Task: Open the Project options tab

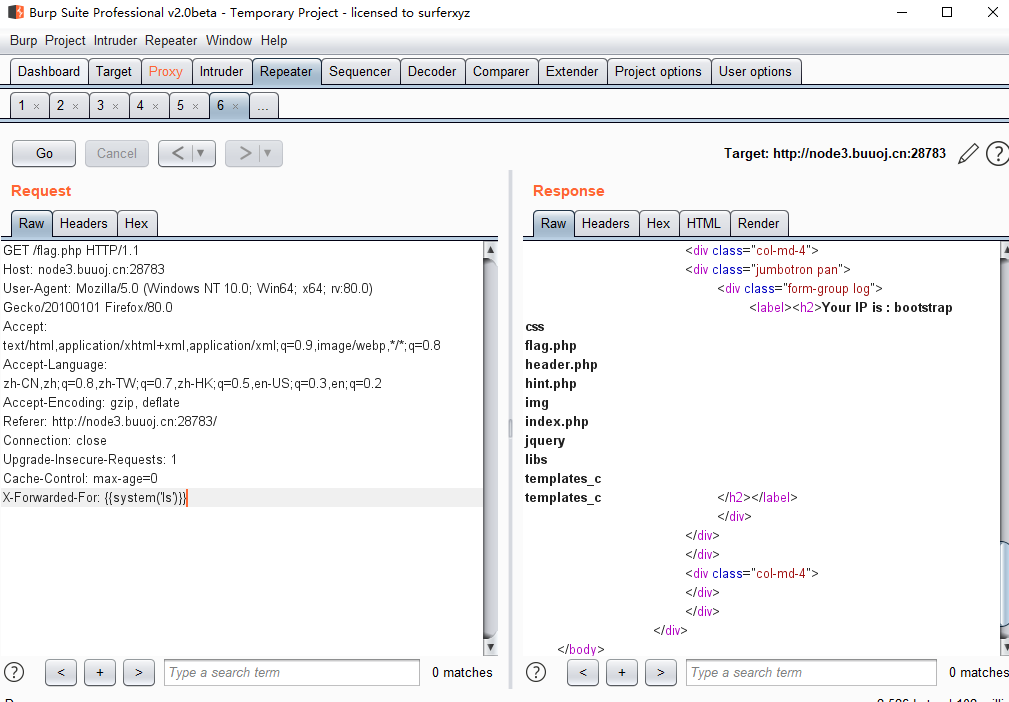Action: pyautogui.click(x=658, y=71)
